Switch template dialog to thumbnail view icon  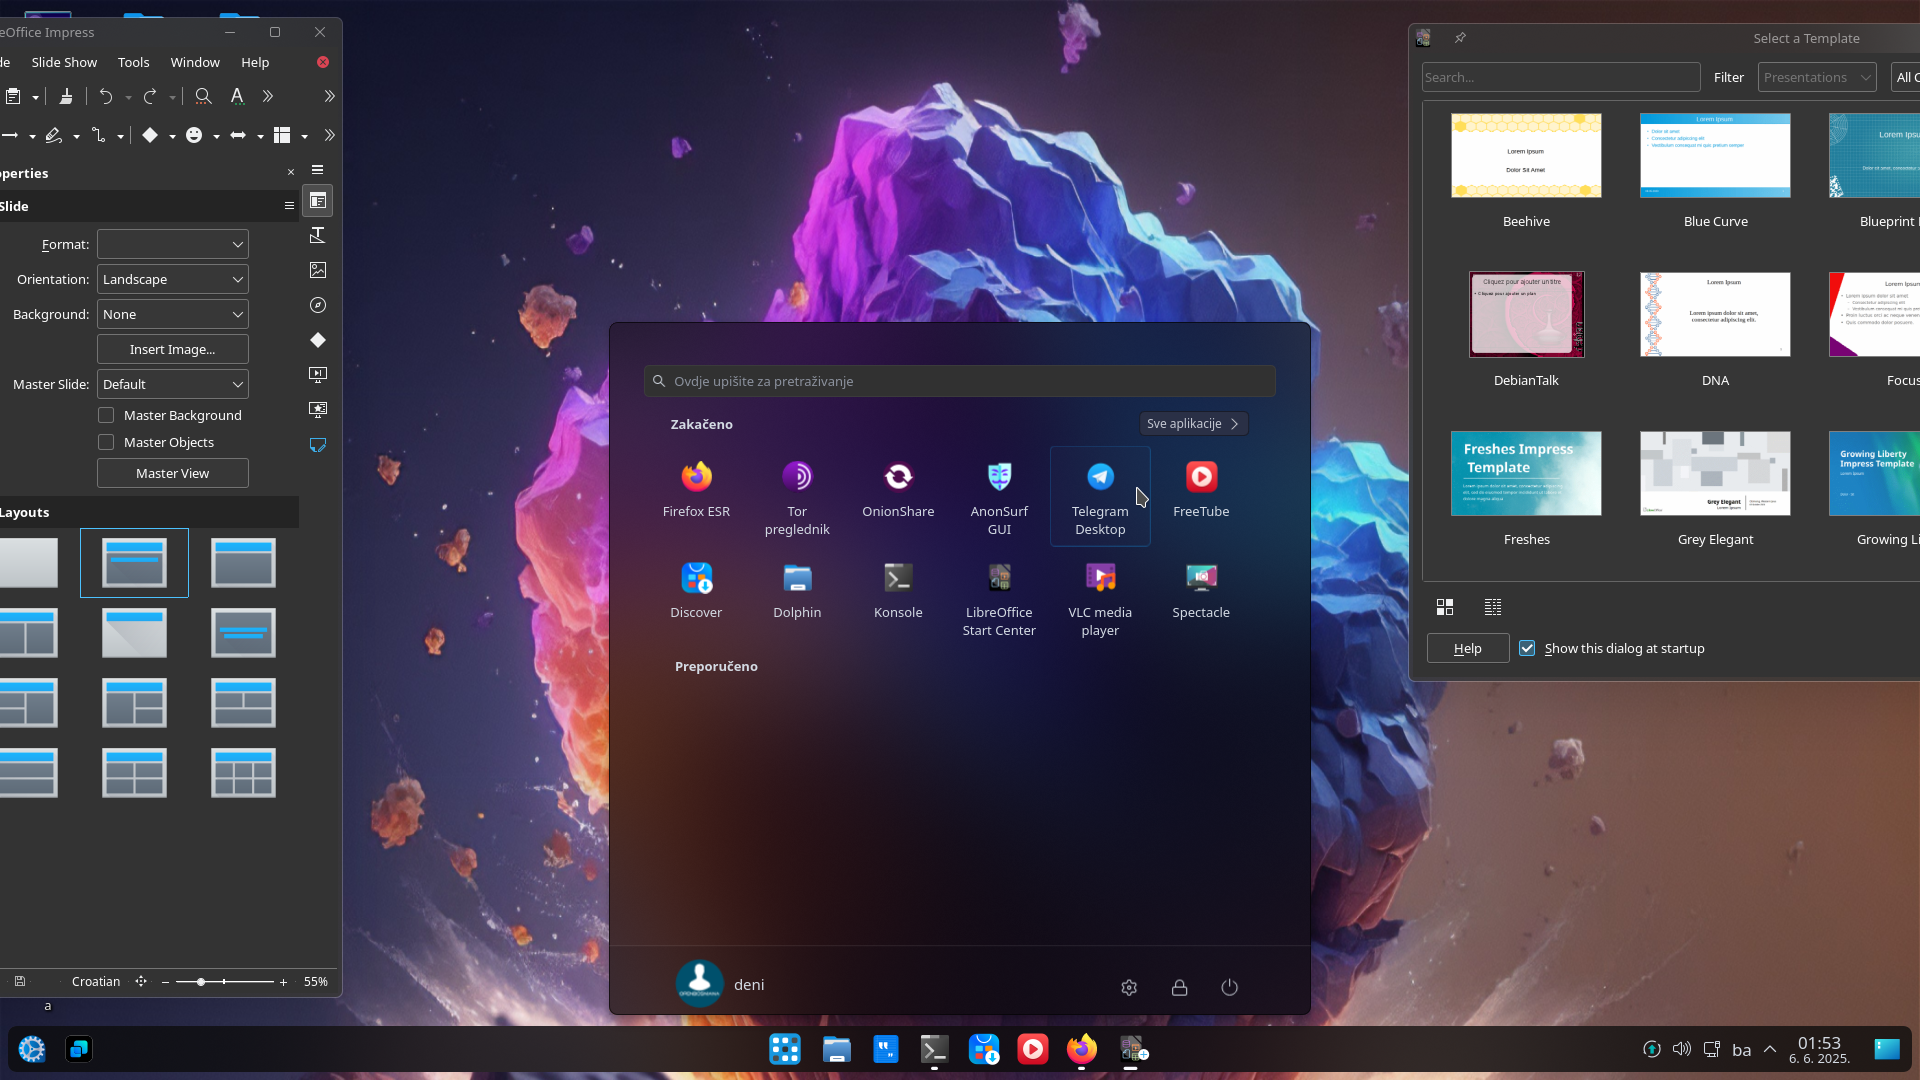pos(1445,607)
